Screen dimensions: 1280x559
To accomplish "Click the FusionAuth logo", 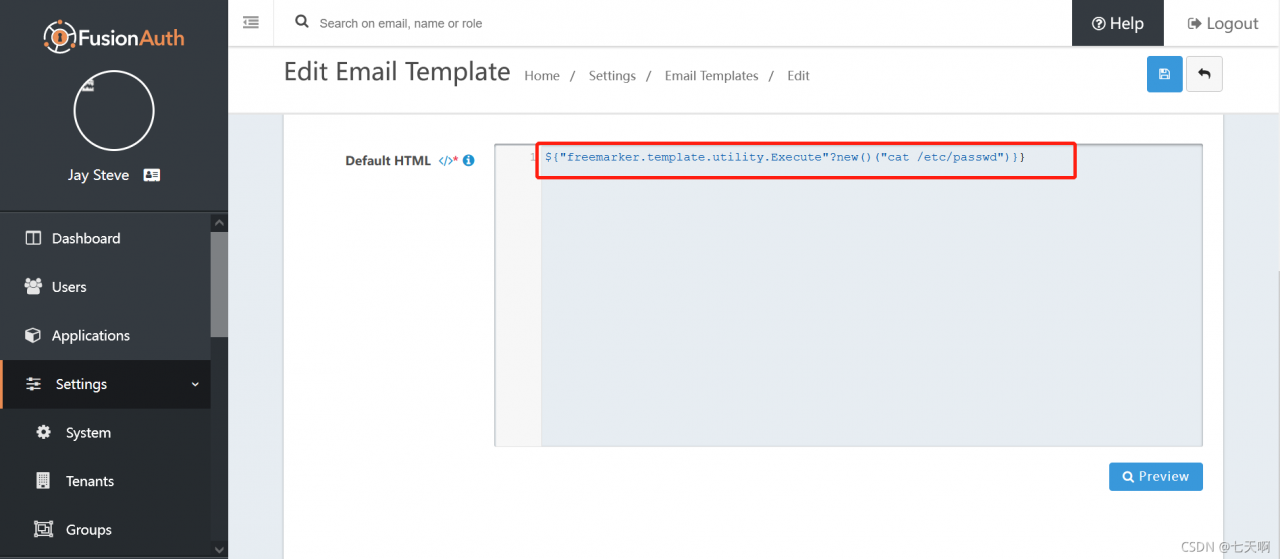I will (x=113, y=36).
